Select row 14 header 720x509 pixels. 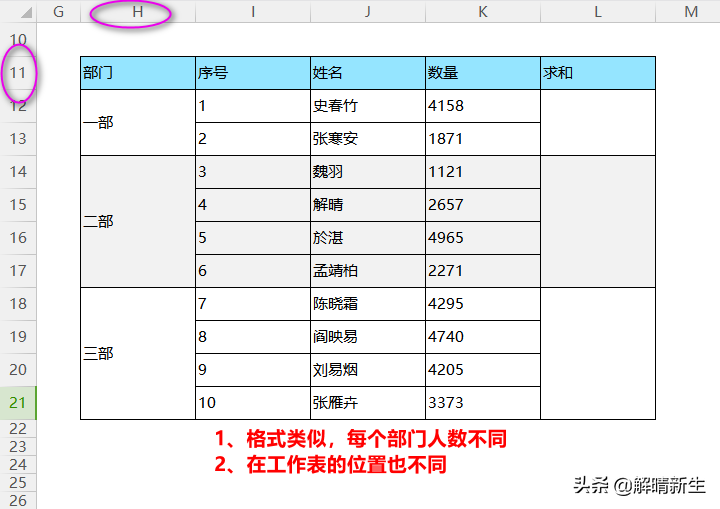pos(18,172)
